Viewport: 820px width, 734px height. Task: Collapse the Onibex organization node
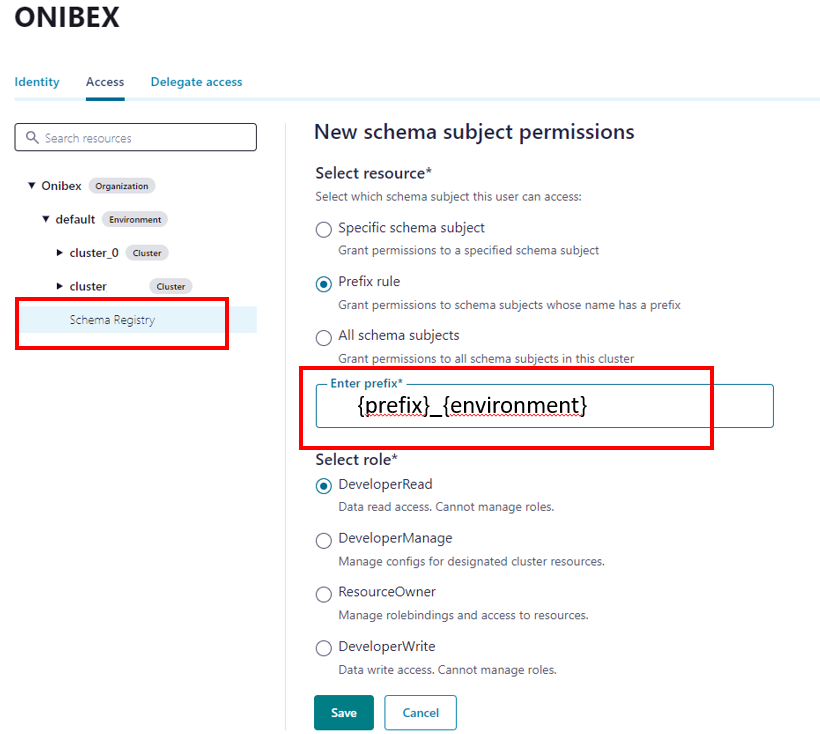point(32,186)
